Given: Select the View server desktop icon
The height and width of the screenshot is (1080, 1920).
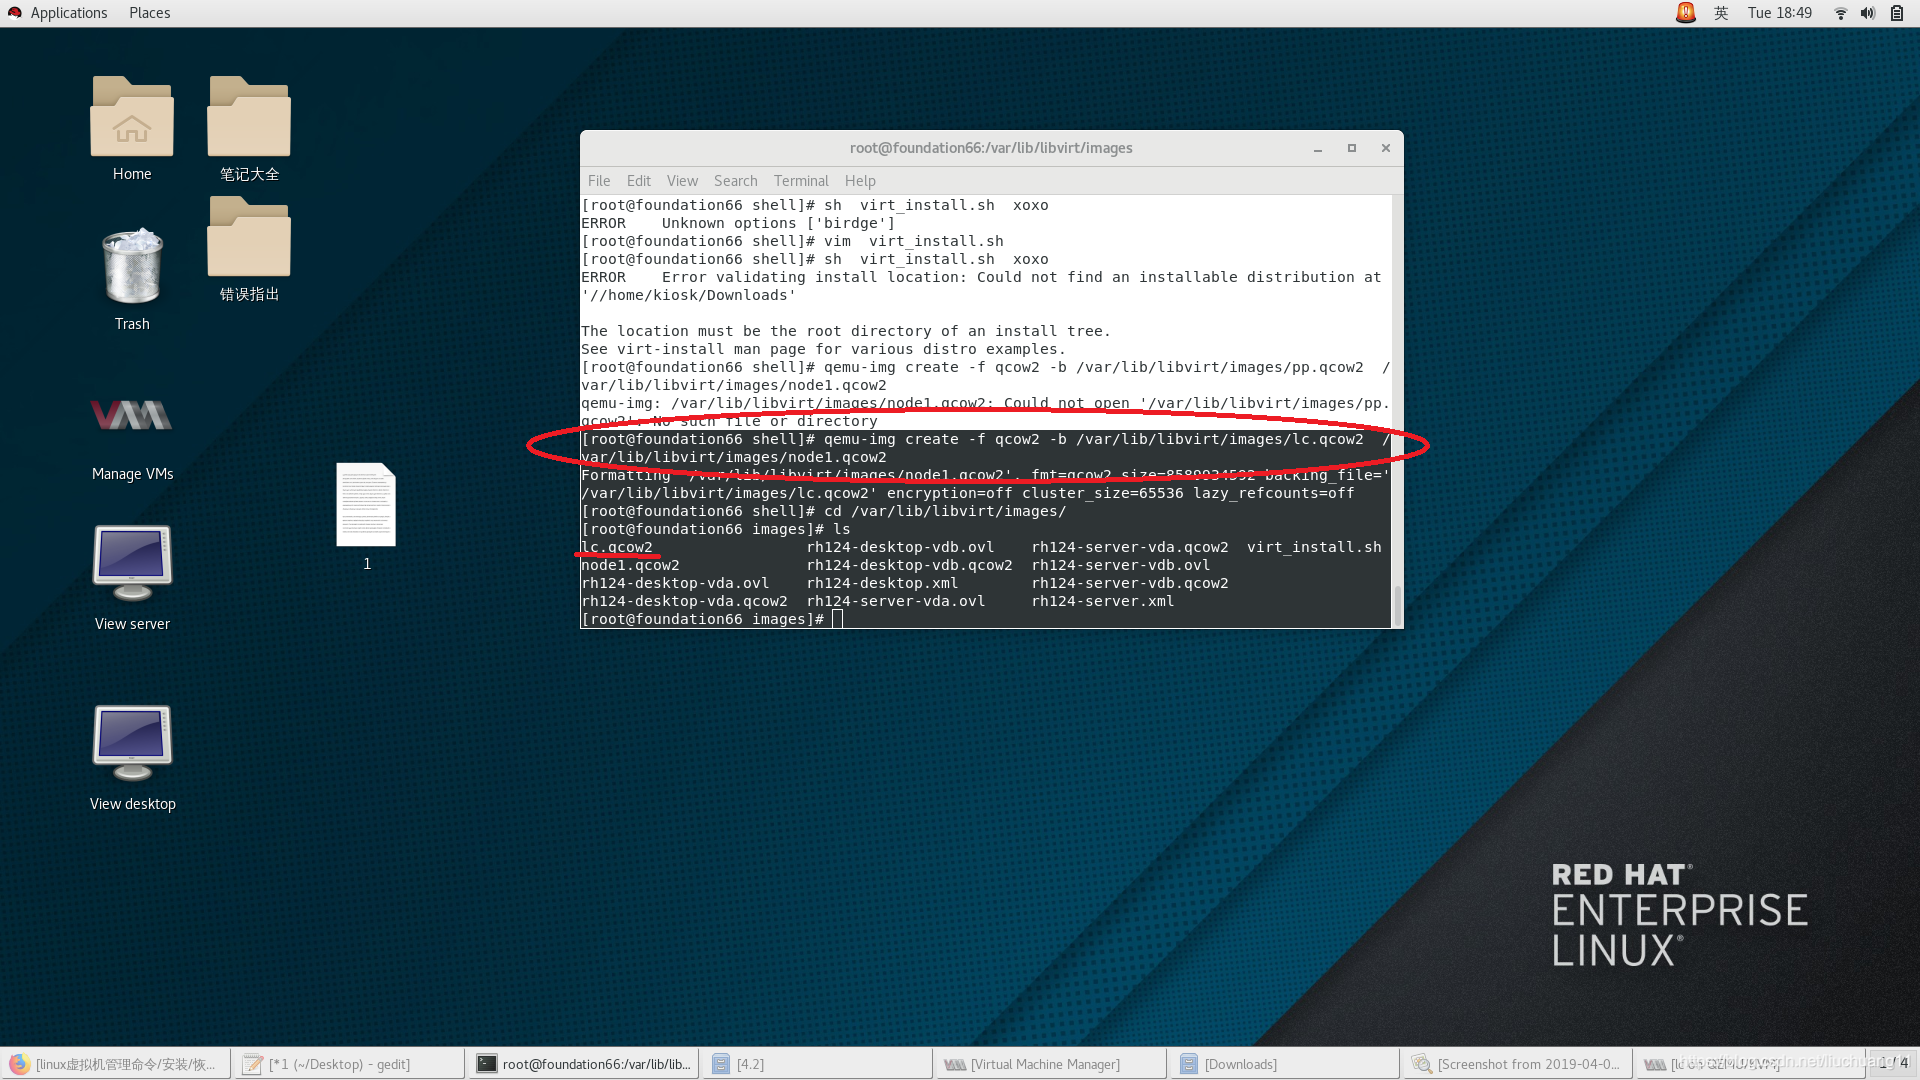Looking at the screenshot, I should coord(132,578).
